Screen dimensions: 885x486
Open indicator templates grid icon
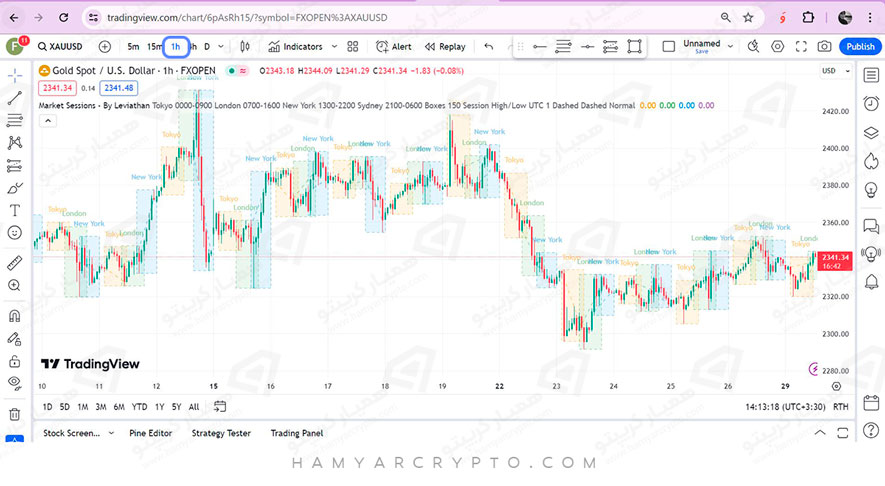point(353,46)
